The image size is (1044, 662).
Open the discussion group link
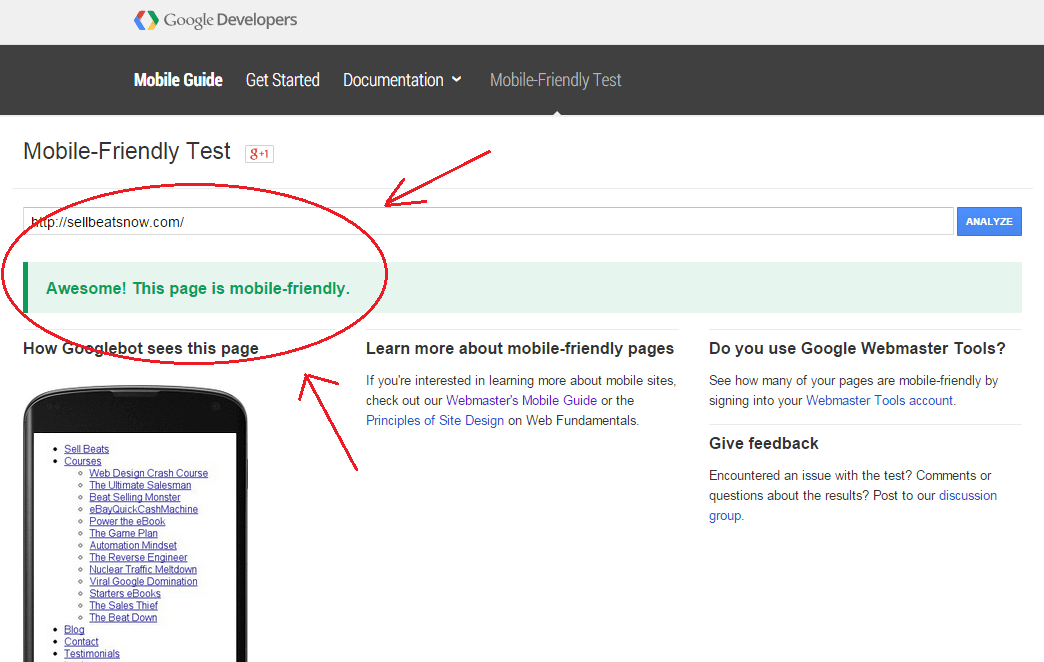(x=853, y=505)
